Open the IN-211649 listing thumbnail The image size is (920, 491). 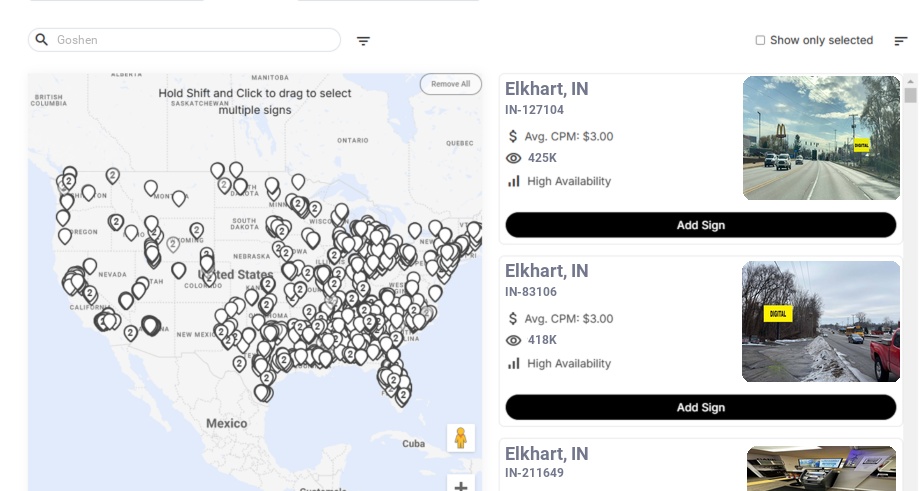click(821, 468)
